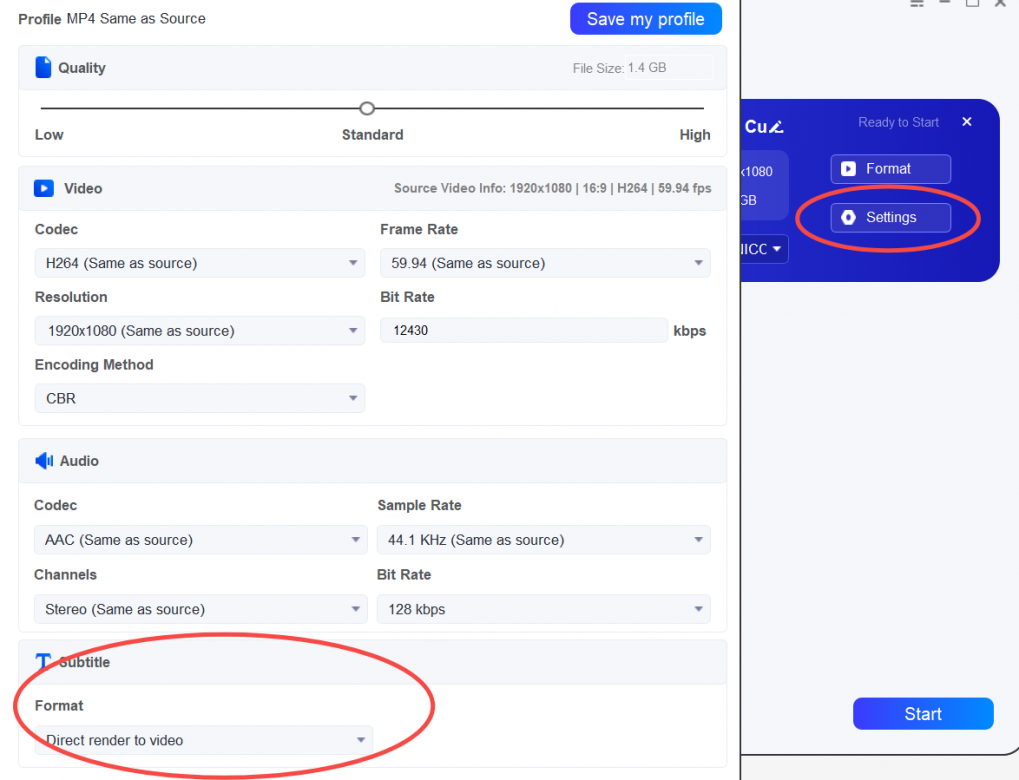Open the Format options button
Image resolution: width=1019 pixels, height=780 pixels.
pos(890,169)
